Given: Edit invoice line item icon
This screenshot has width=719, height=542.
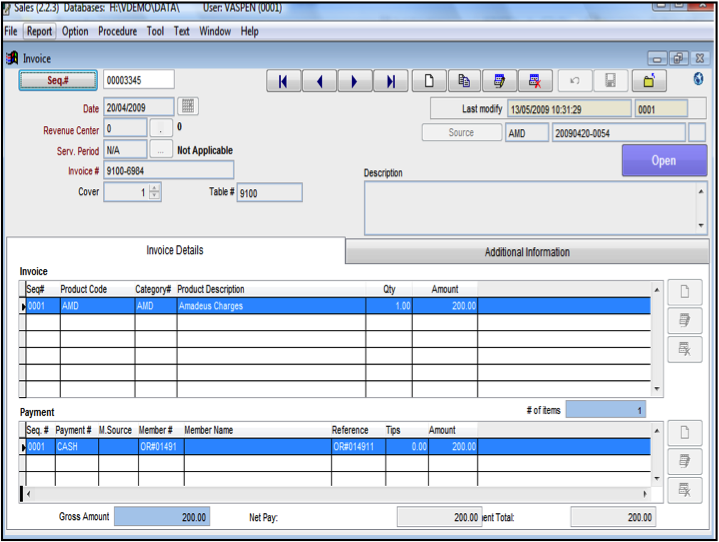Looking at the screenshot, I should coord(685,320).
